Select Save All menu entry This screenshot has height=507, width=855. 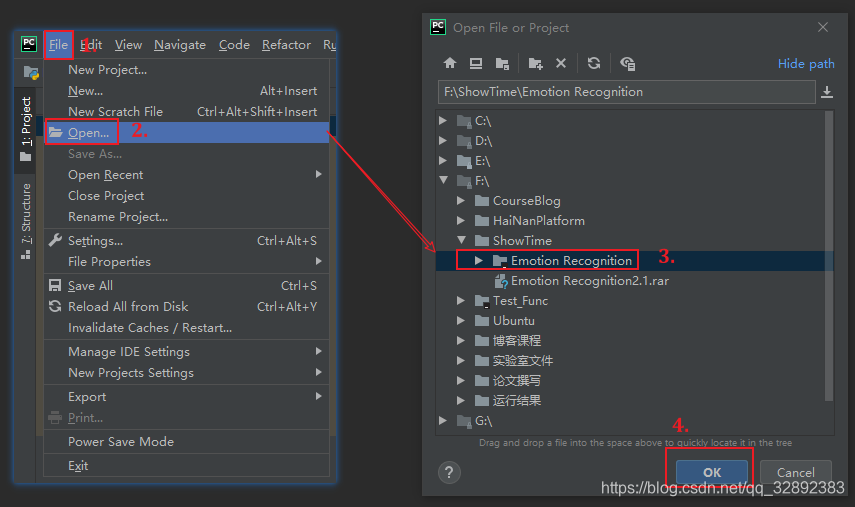pyautogui.click(x=186, y=286)
